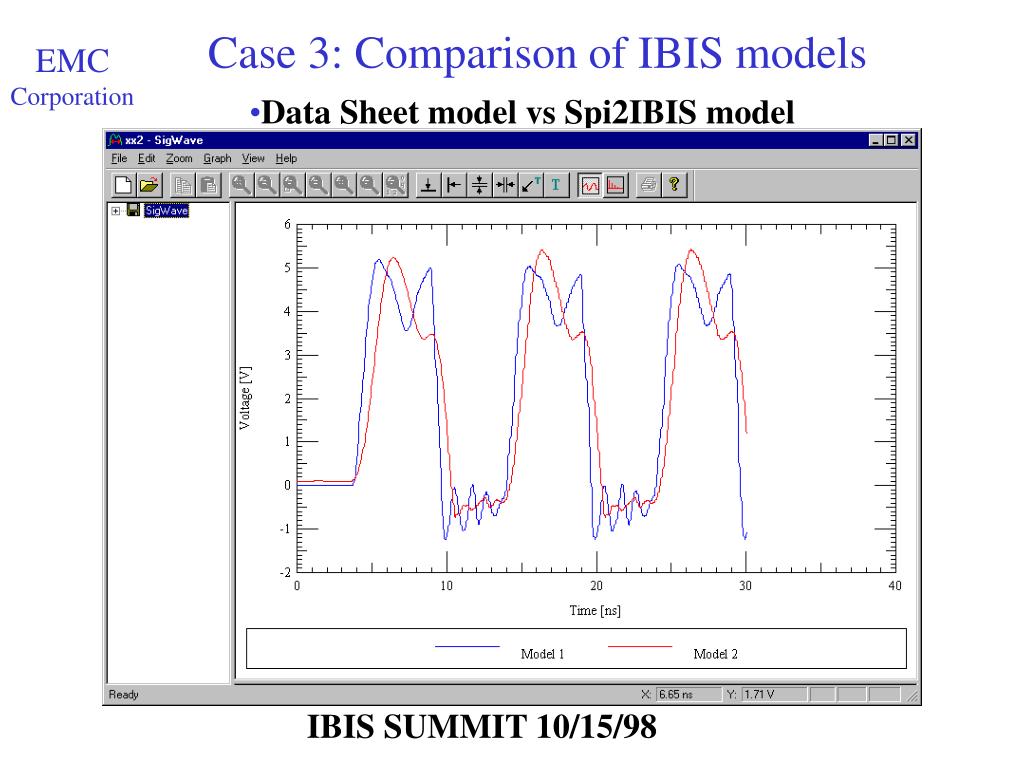Open the Graph menu
Screen dimensions: 1024x768
(x=217, y=158)
